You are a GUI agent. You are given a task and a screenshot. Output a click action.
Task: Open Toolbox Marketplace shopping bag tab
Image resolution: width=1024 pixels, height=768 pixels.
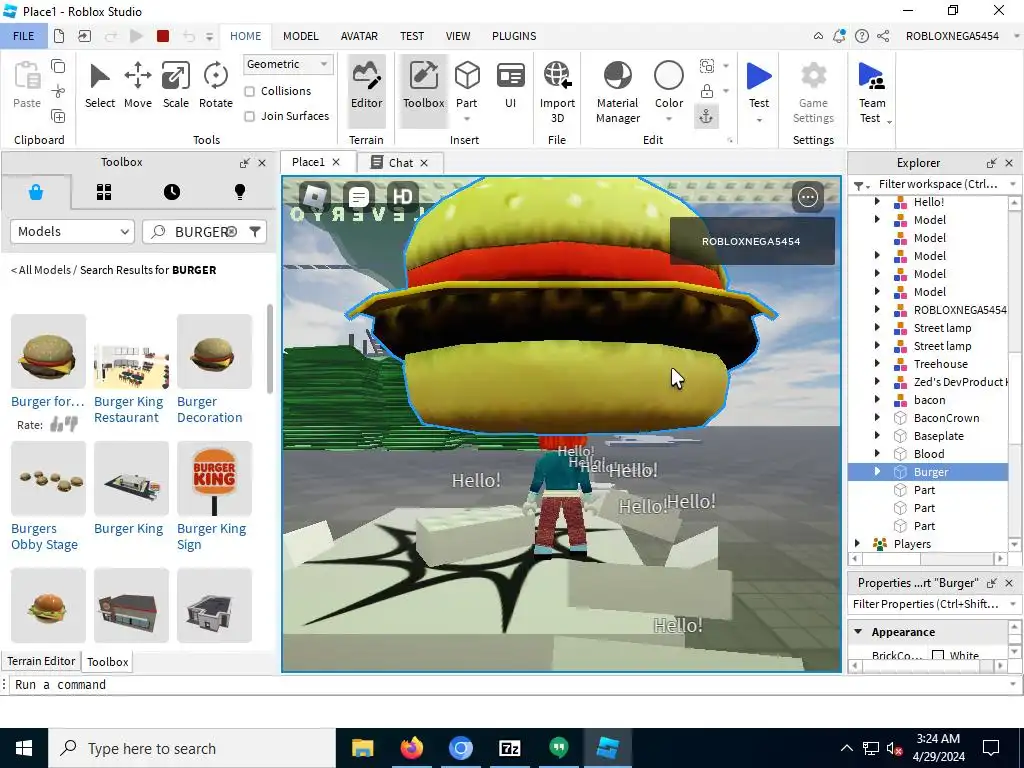click(x=36, y=192)
